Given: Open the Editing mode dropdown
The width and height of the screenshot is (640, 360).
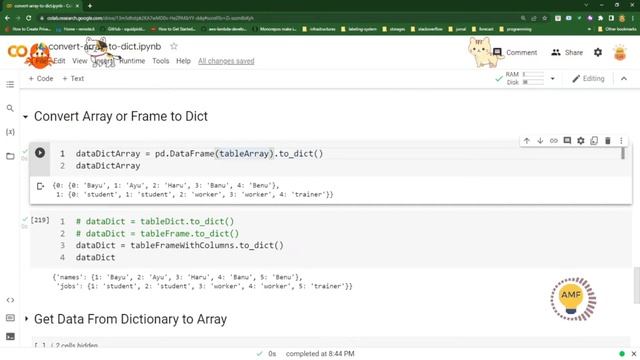Looking at the screenshot, I should pyautogui.click(x=588, y=78).
